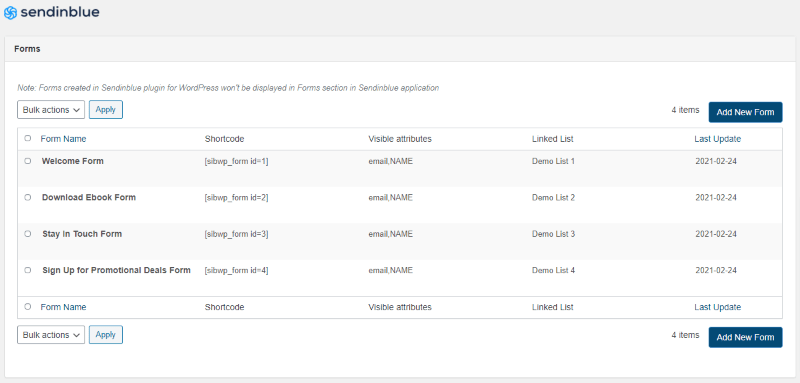This screenshot has height=383, width=800.
Task: Sort by Form Name in footer row
Action: 63,307
